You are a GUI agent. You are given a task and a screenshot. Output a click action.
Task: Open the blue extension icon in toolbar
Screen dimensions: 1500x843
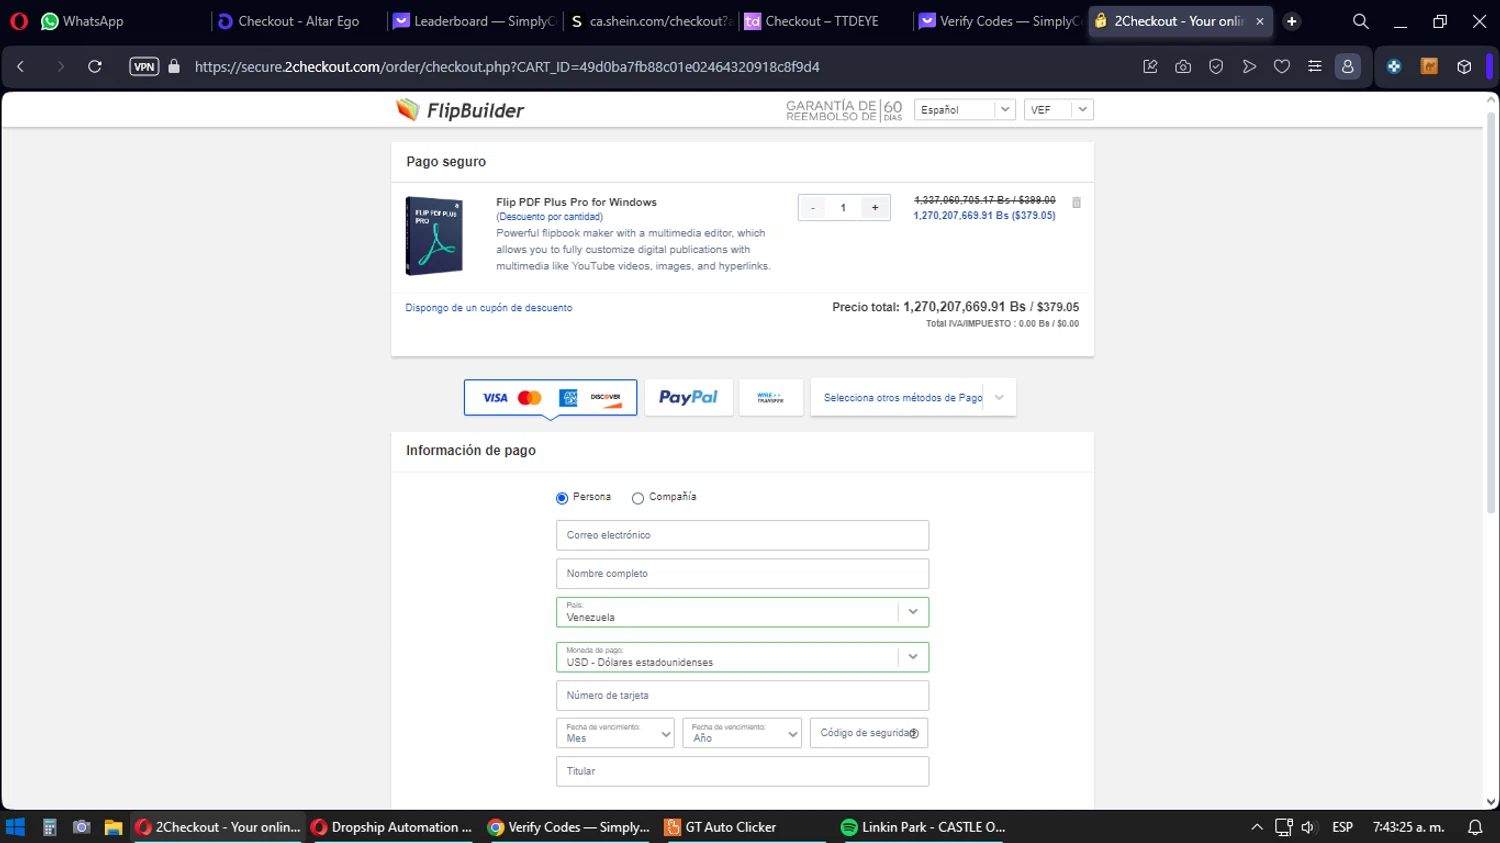click(x=1394, y=67)
